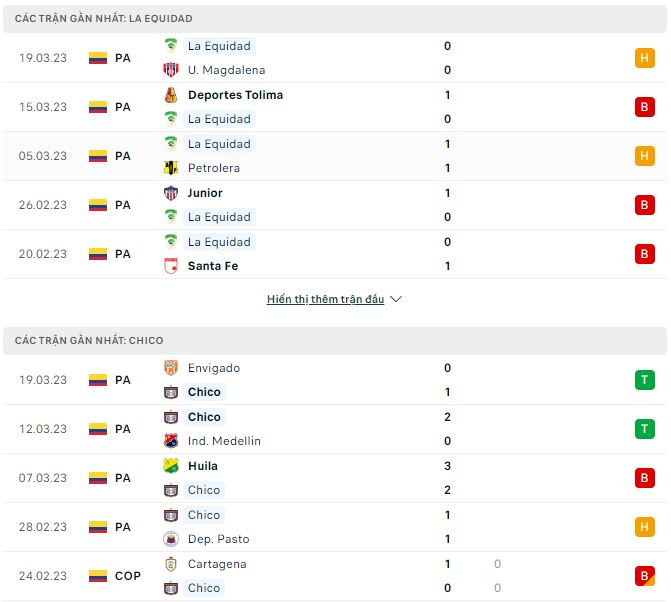Screen dimensions: 671x602
Task: Open the 07.03.23 Huila match row date
Action: (x=42, y=478)
